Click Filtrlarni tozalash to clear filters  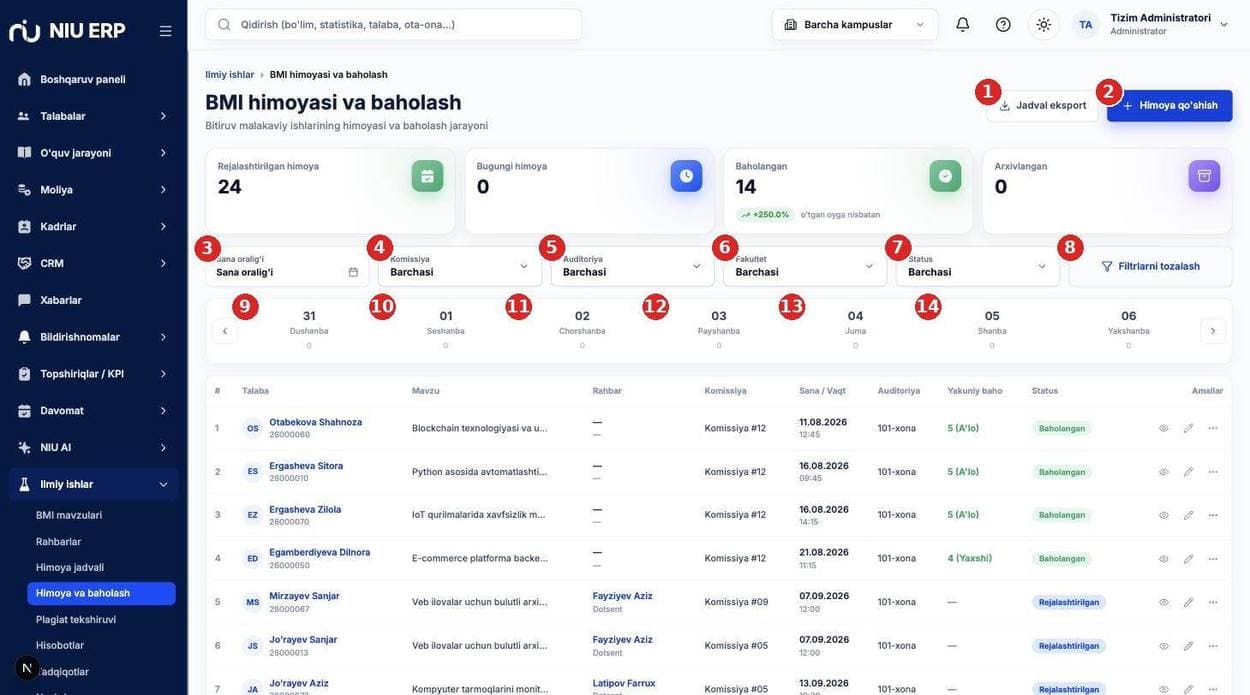pos(1151,267)
